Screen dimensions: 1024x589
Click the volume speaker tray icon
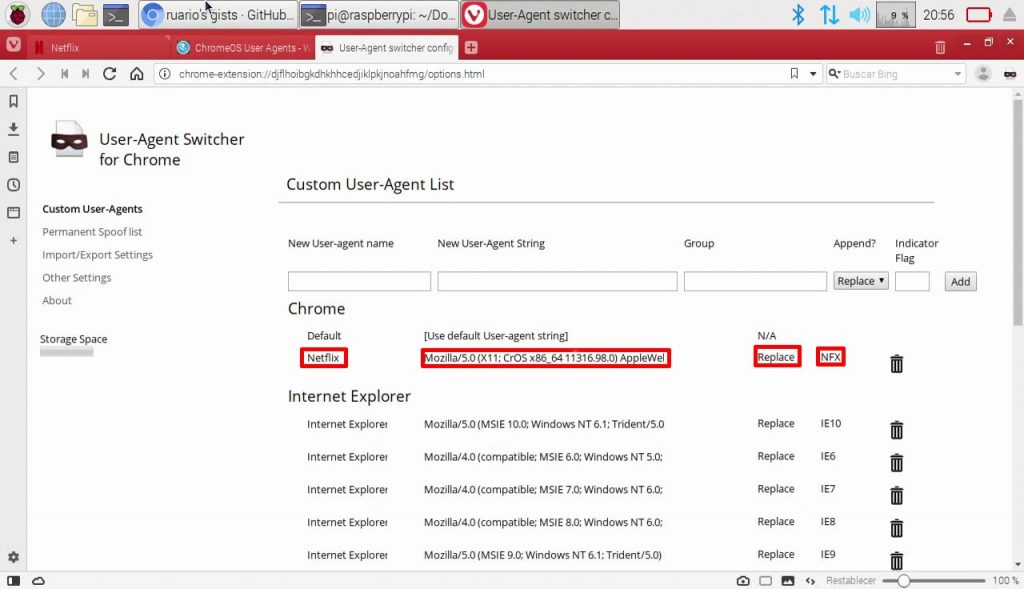[859, 14]
